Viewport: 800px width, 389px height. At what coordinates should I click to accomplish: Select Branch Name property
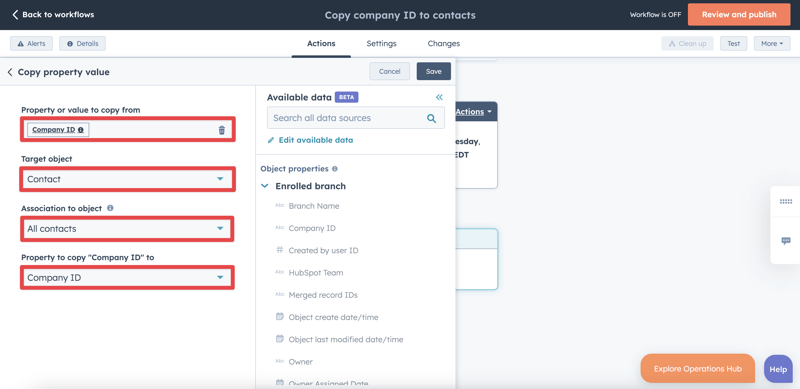314,206
